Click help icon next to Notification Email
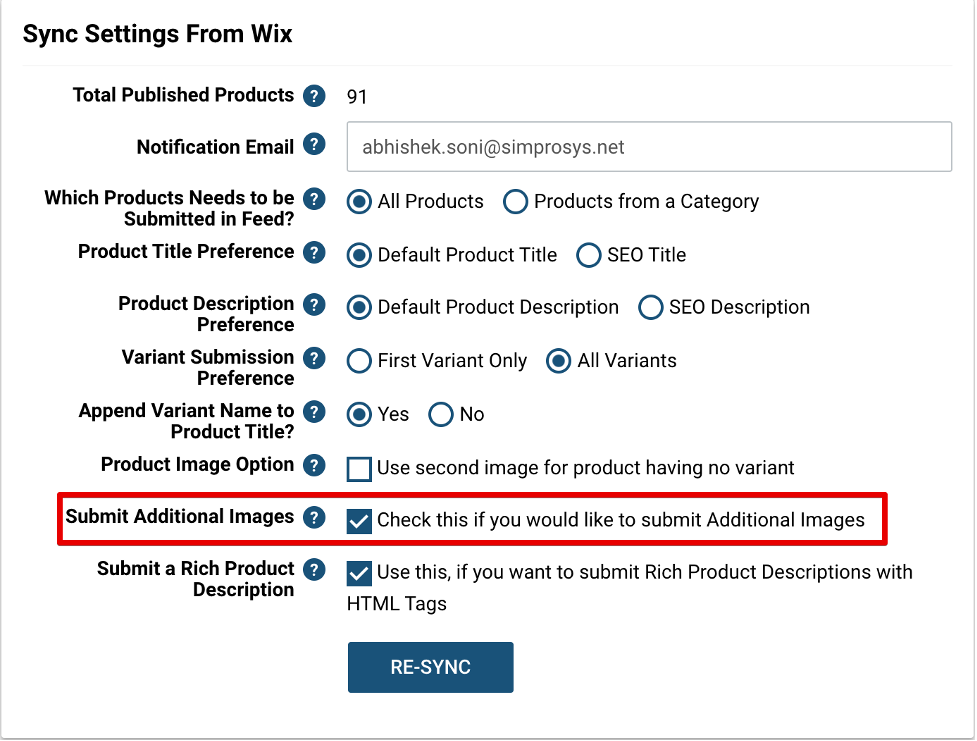Image resolution: width=977 pixels, height=741 pixels. (x=314, y=145)
